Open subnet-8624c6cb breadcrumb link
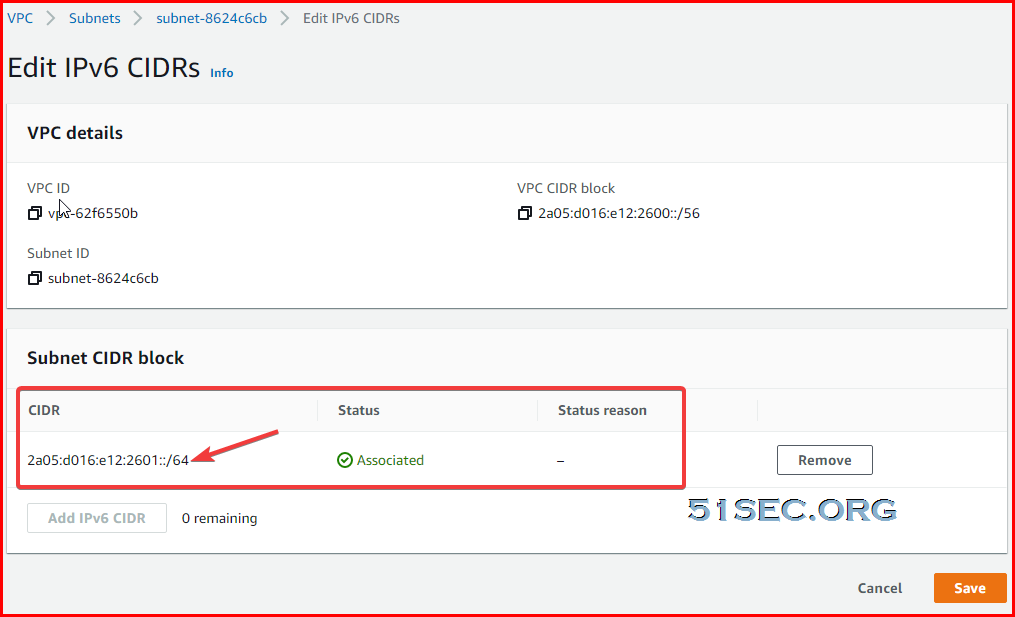Viewport: 1015px width, 617px height. (x=212, y=18)
